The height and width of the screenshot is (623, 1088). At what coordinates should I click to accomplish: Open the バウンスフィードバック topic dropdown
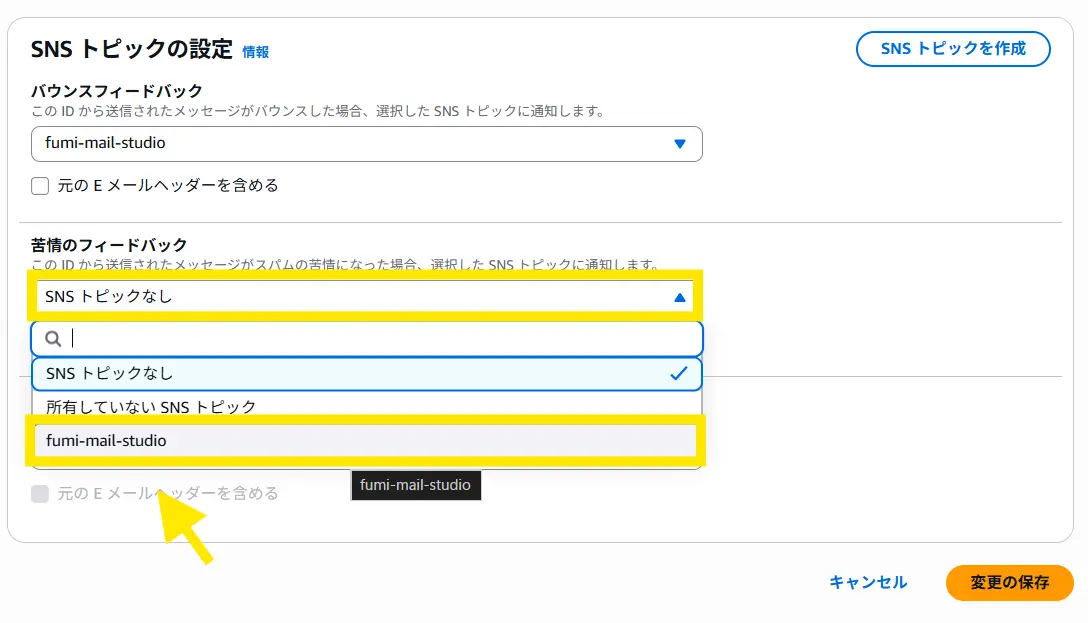click(366, 144)
